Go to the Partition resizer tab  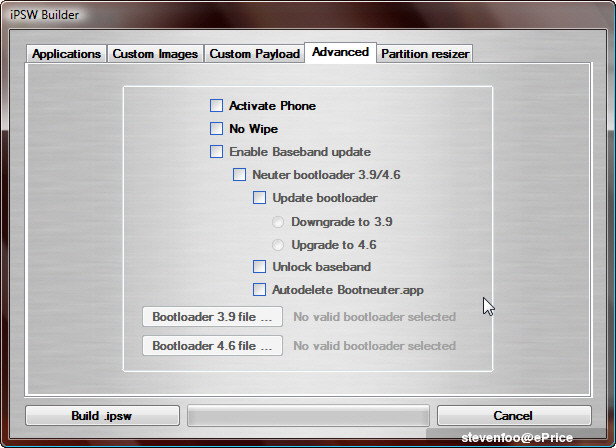pyautogui.click(x=425, y=53)
